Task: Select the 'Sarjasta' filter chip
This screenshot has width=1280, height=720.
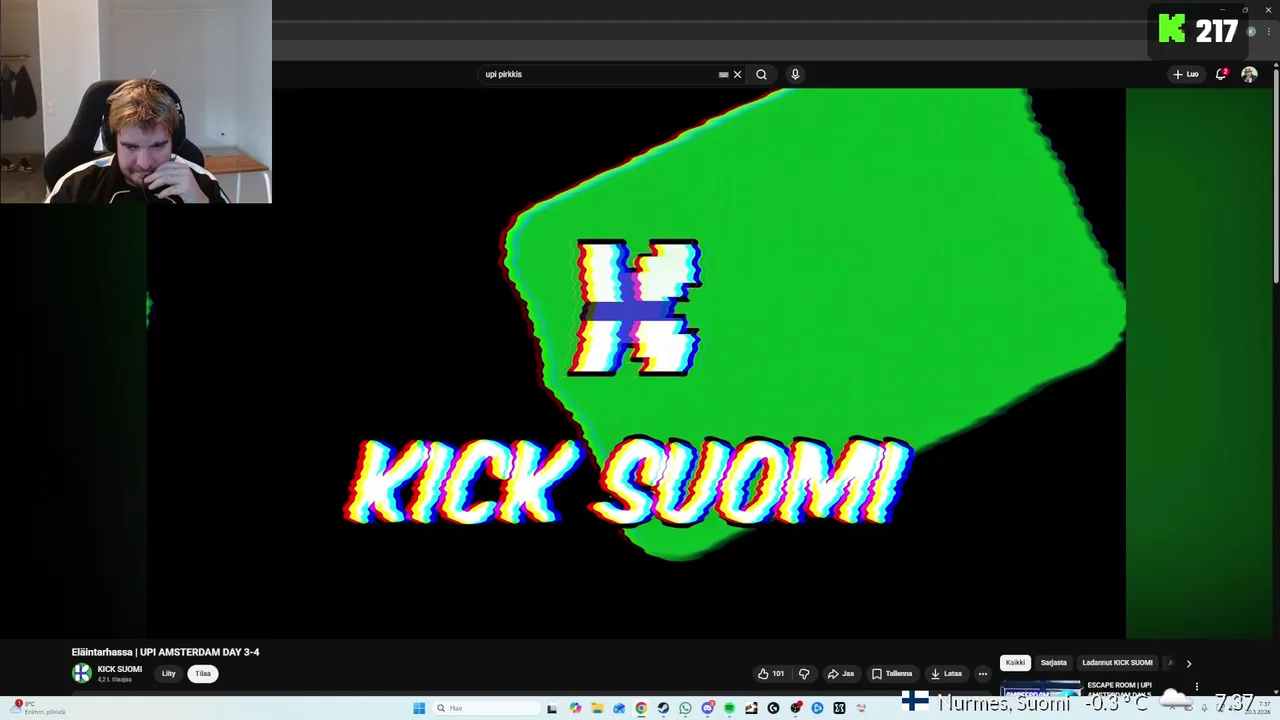Action: click(1053, 663)
